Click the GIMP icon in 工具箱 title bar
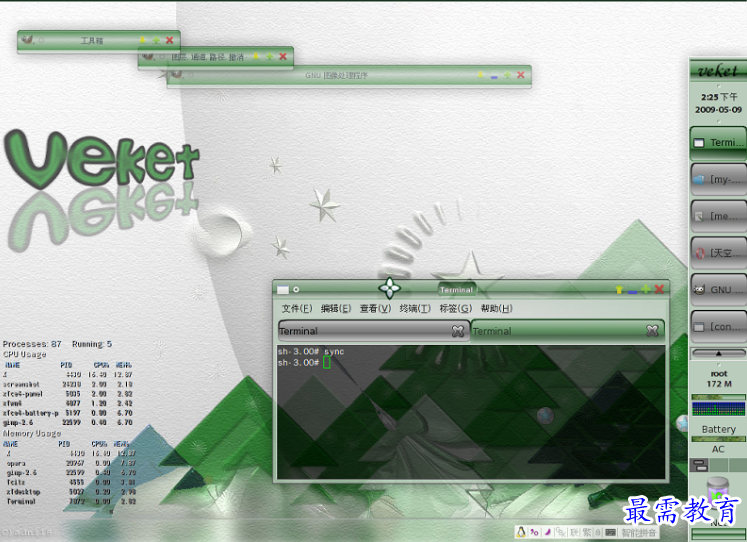Screen dimensions: 747x542 (28, 40)
